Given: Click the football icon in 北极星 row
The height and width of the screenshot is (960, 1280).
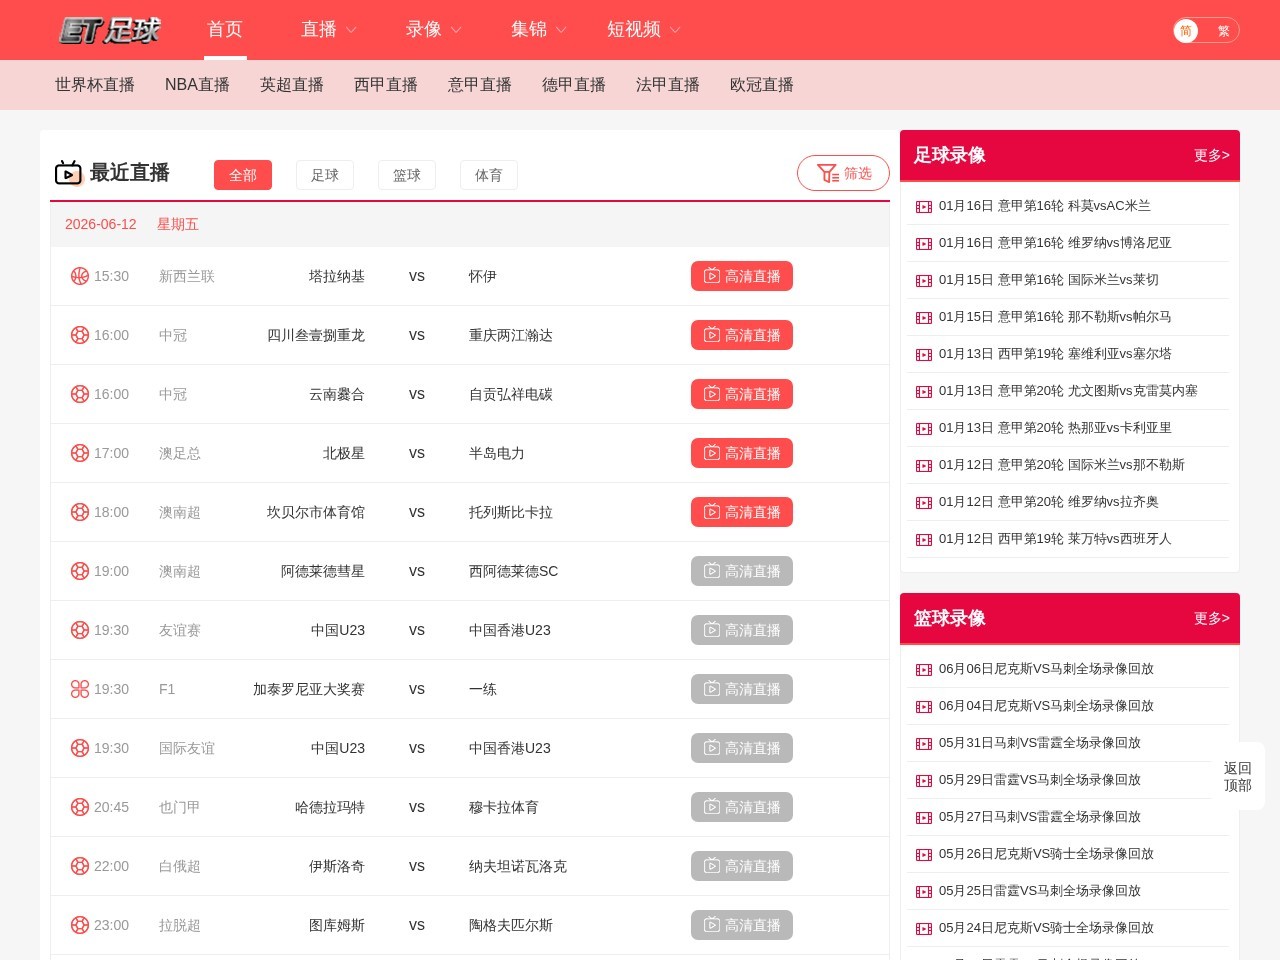Looking at the screenshot, I should [80, 453].
